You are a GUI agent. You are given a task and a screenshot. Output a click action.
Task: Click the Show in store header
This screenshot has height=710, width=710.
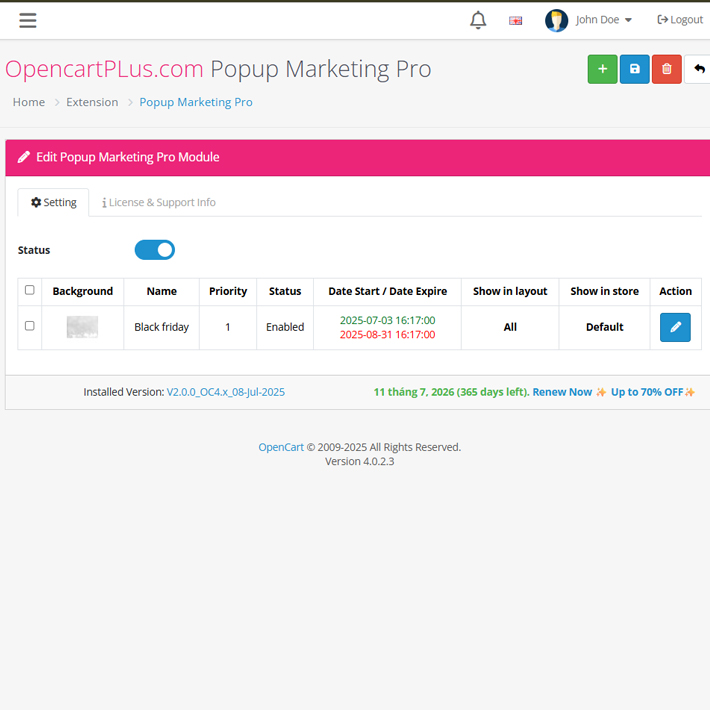click(x=604, y=291)
